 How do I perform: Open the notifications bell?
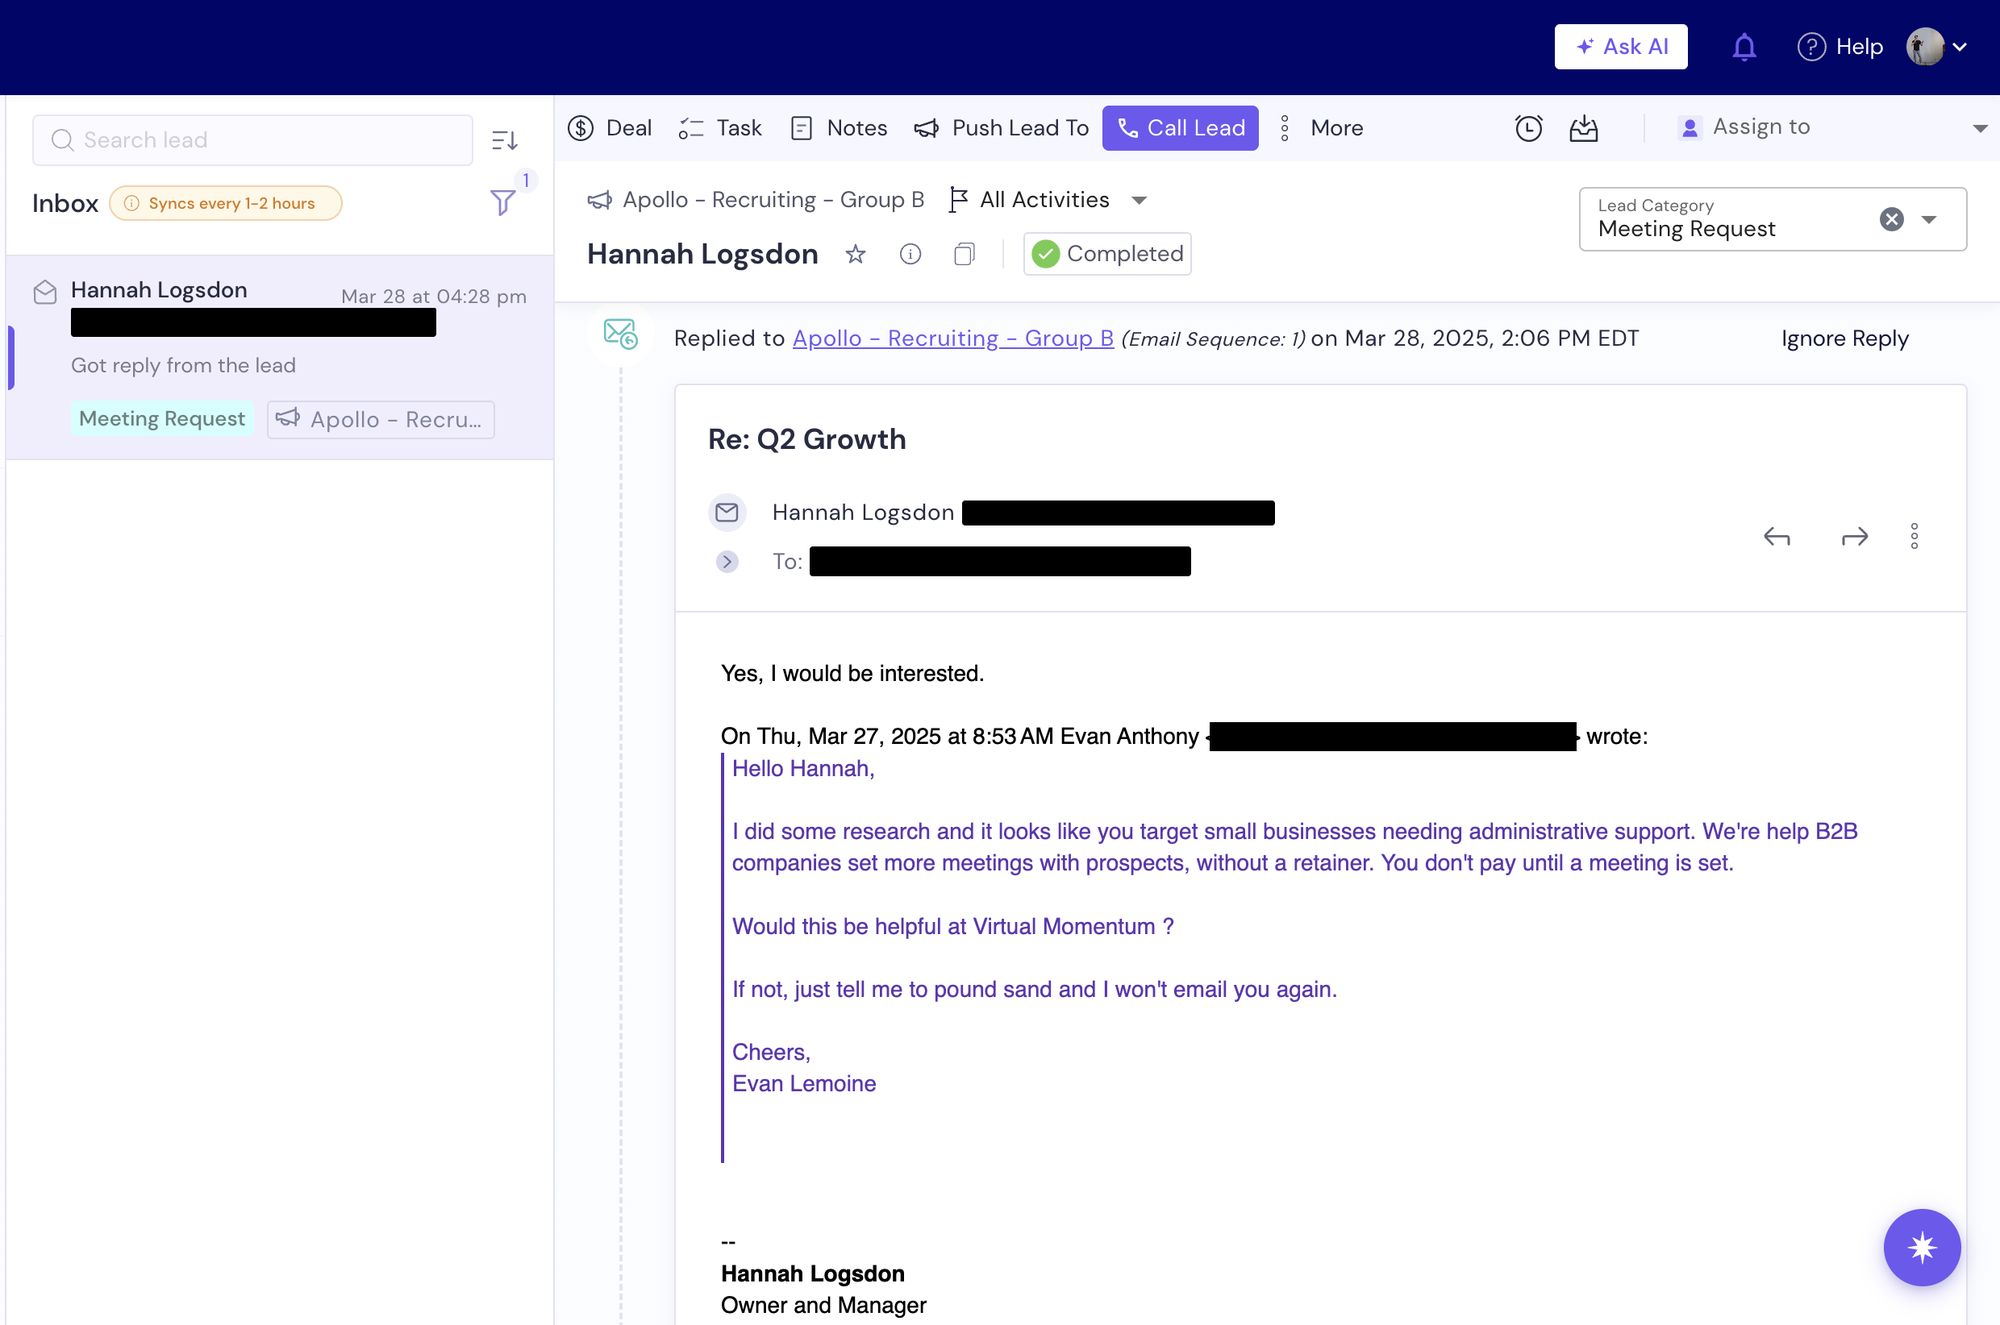point(1744,47)
